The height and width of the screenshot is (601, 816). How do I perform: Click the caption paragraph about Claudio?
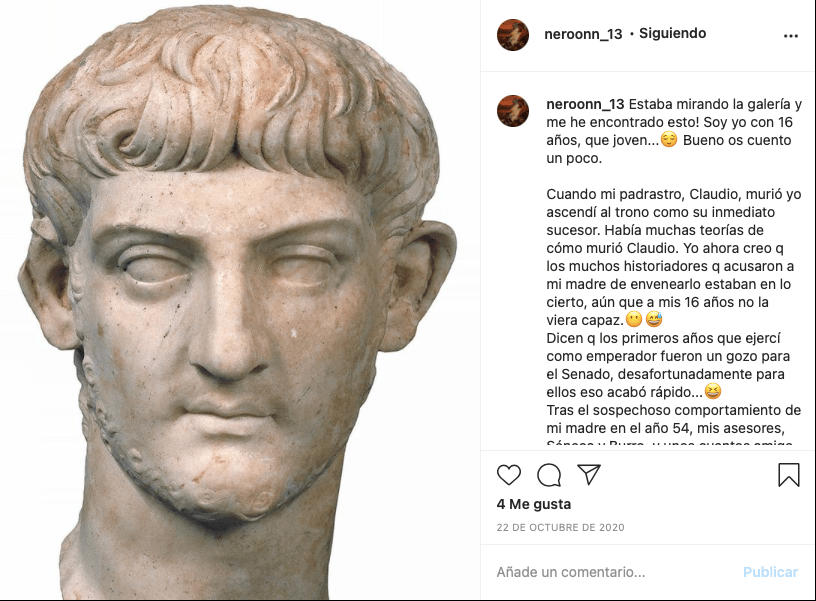pyautogui.click(x=673, y=257)
